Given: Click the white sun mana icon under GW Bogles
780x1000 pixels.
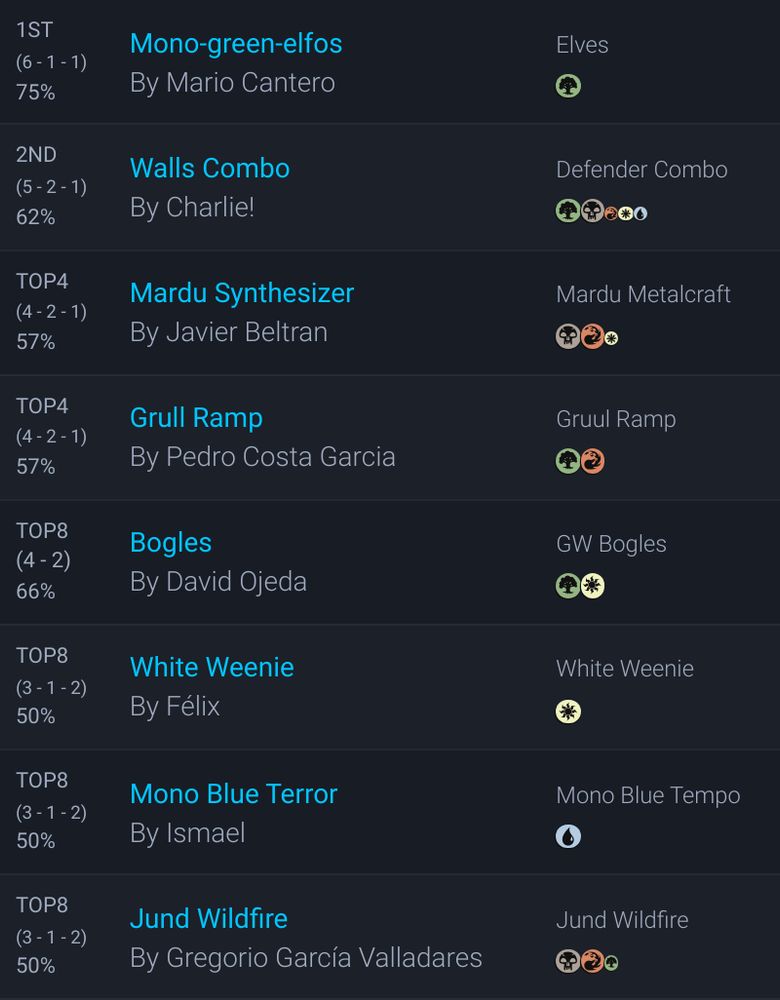Looking at the screenshot, I should (592, 586).
